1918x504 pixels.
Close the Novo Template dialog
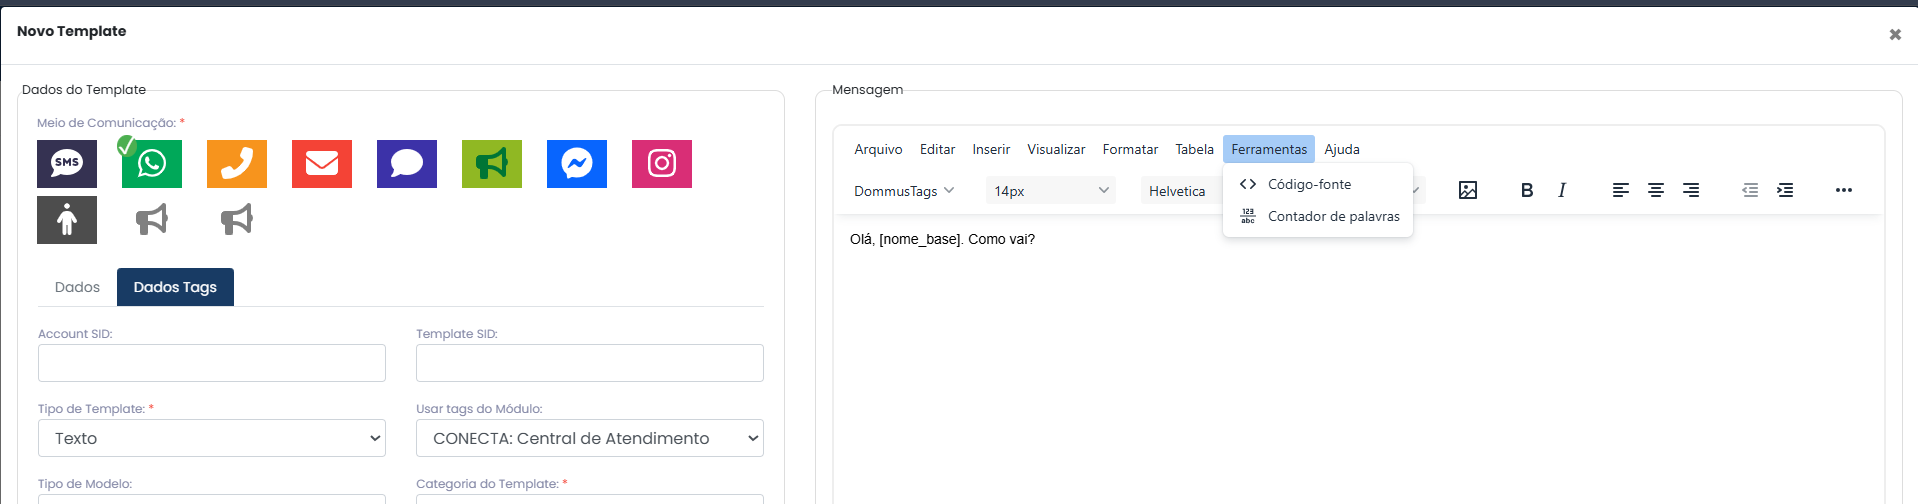pyautogui.click(x=1895, y=34)
